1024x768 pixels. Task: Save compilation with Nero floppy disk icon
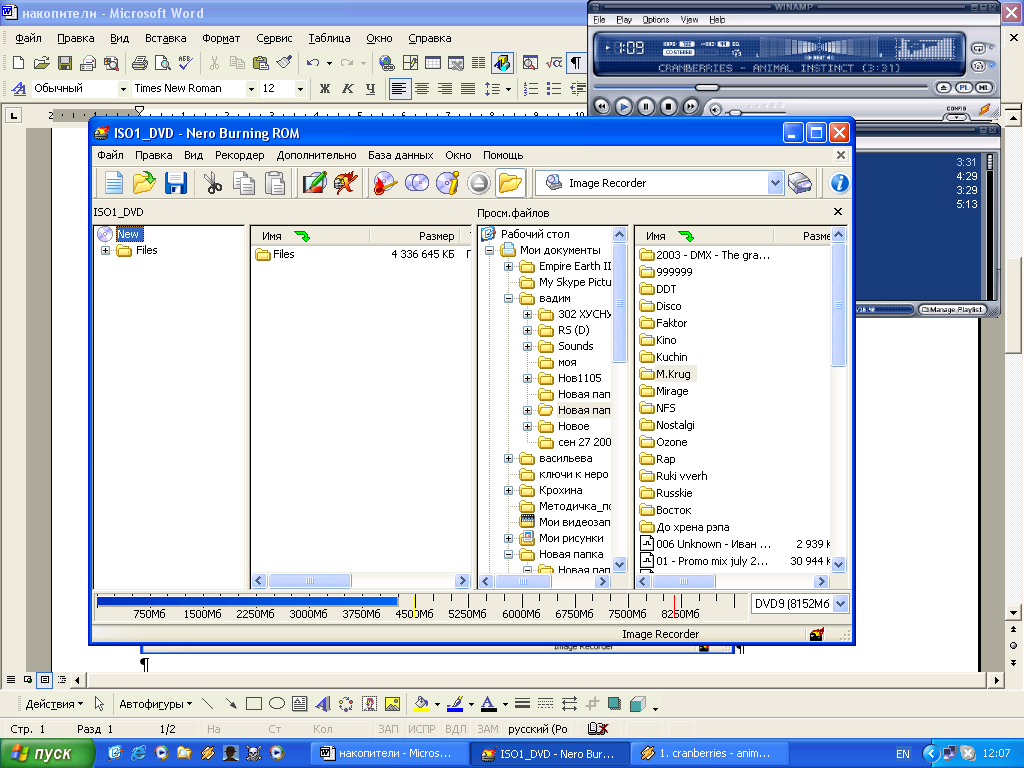175,184
